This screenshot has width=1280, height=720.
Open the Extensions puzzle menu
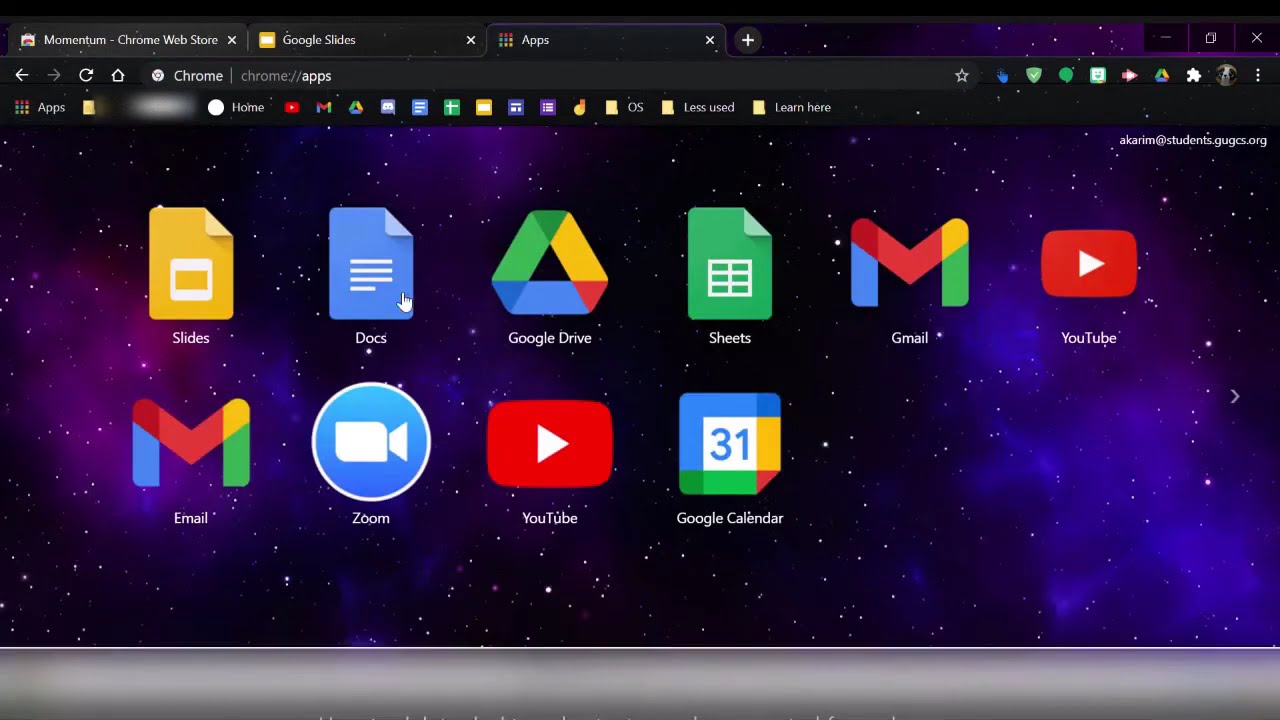point(1194,76)
